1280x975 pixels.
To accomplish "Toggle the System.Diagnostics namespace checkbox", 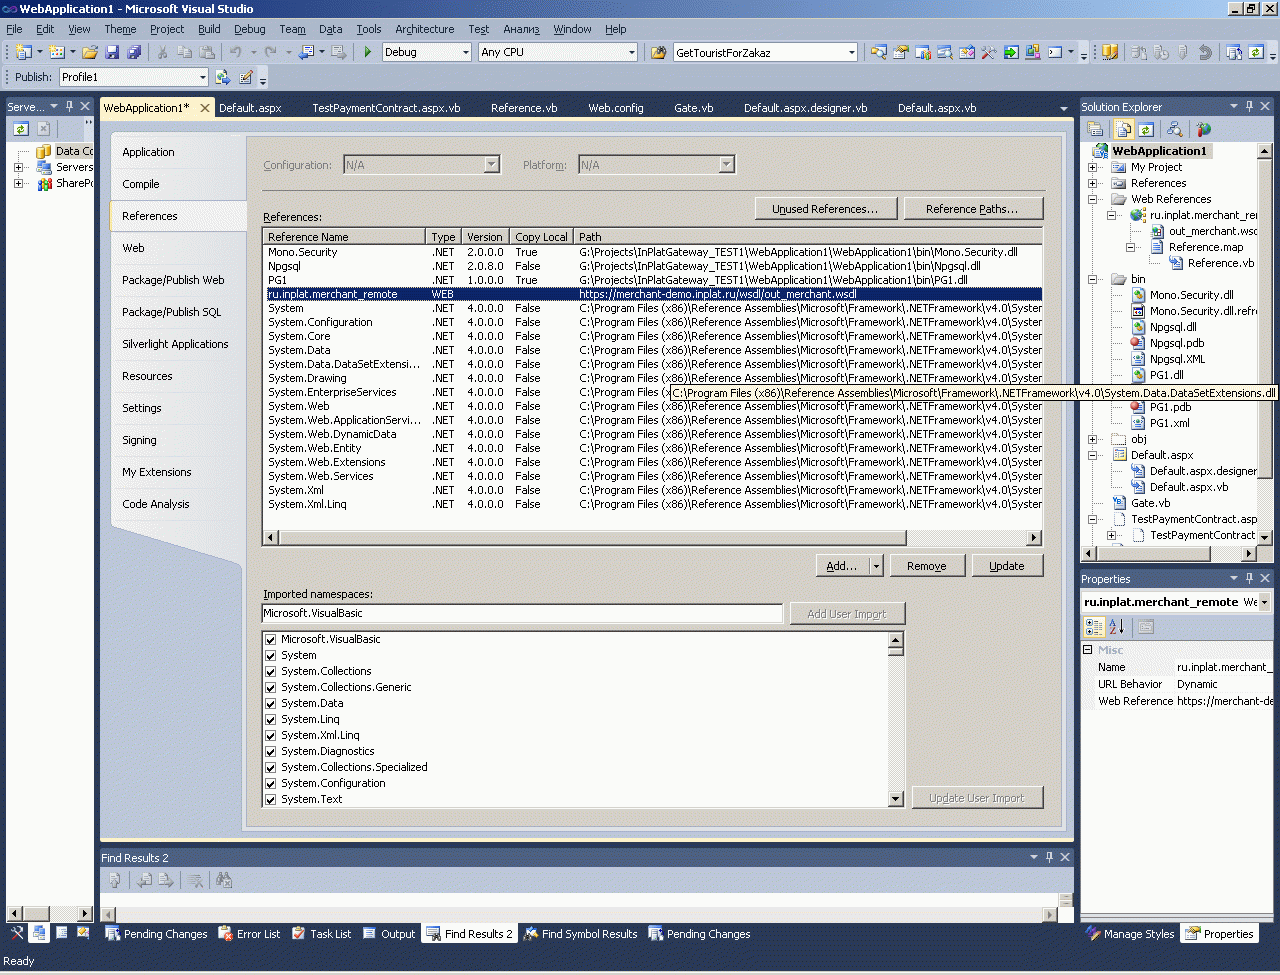I will tap(270, 752).
